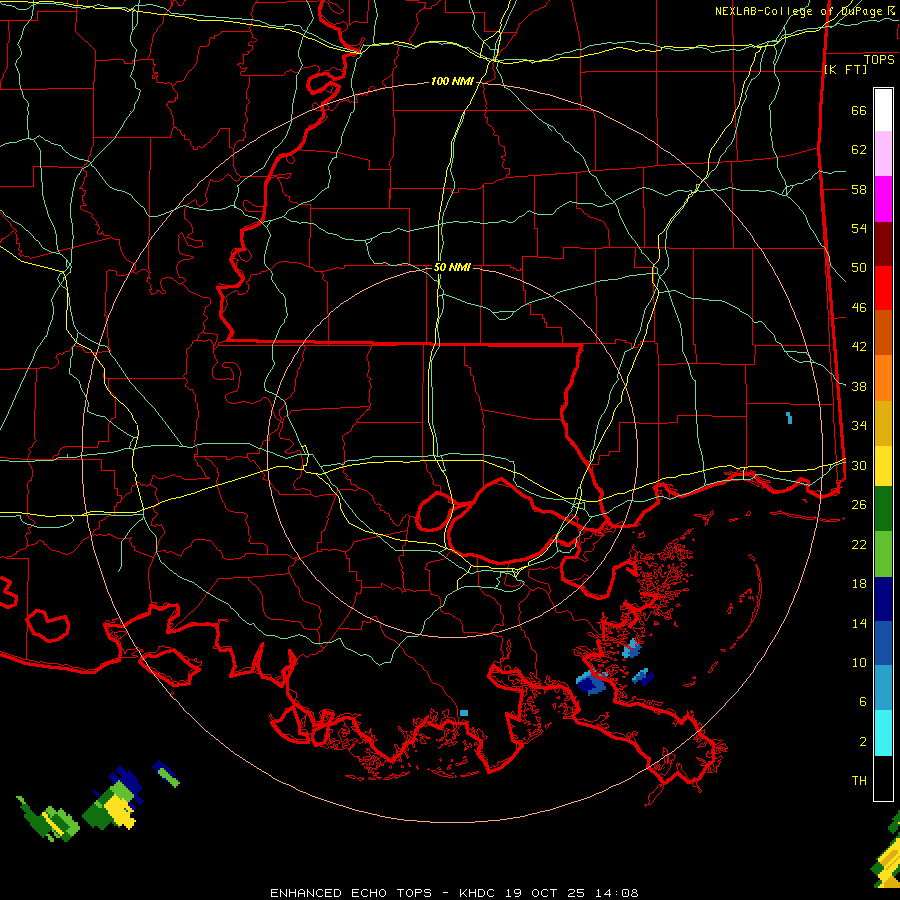Click the tiny light-blue echo on the central south coast
This screenshot has height=900, width=900.
(x=464, y=713)
